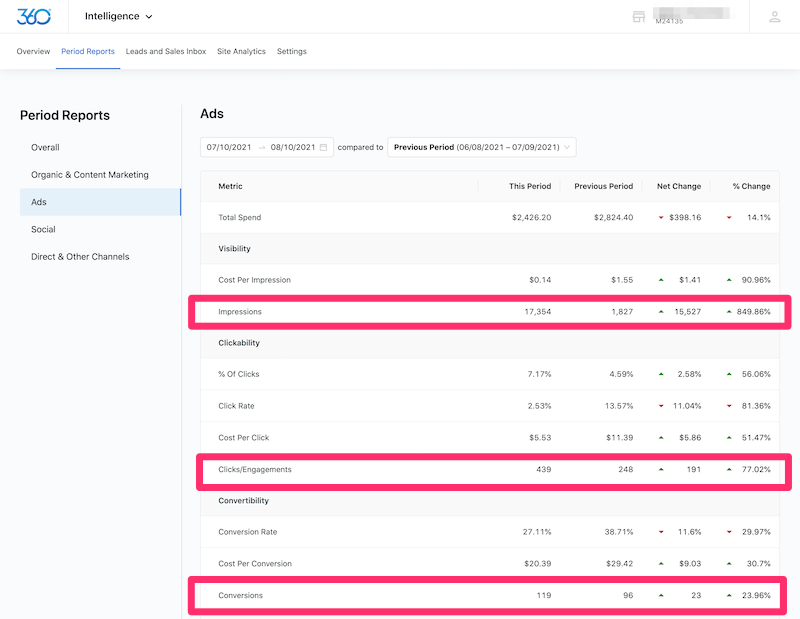The width and height of the screenshot is (800, 619).
Task: Select the Social report
Action: [x=41, y=229]
